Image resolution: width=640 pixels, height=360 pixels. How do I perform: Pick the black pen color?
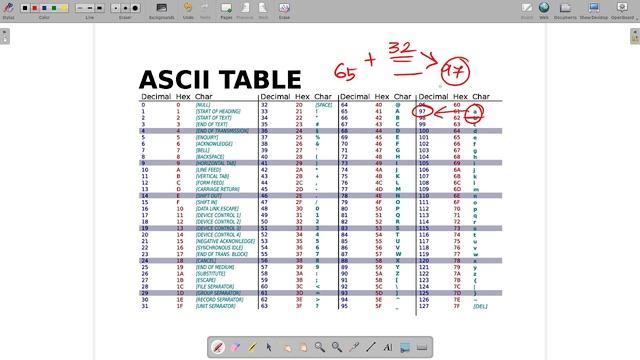[x=25, y=8]
